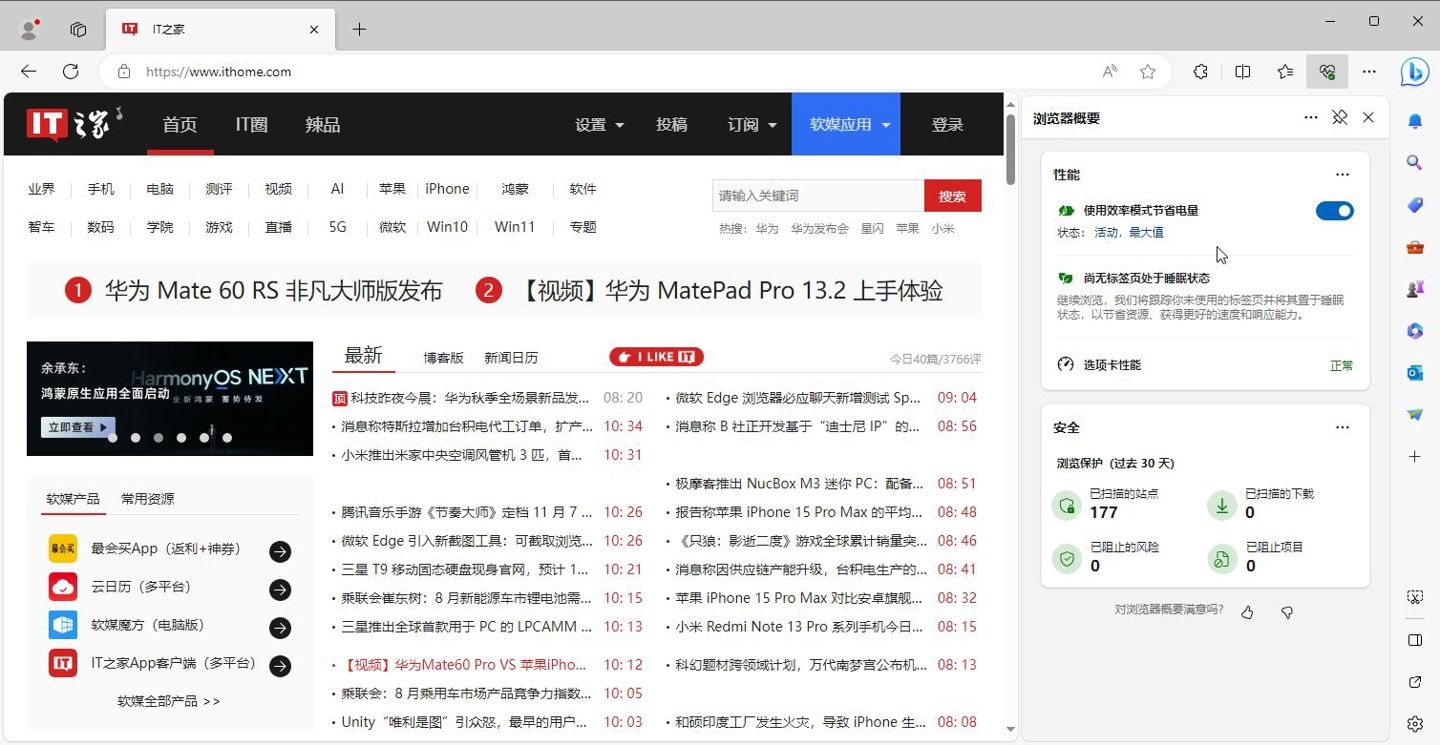
Task: Expand the 软媒应用 dropdown
Action: [x=846, y=125]
